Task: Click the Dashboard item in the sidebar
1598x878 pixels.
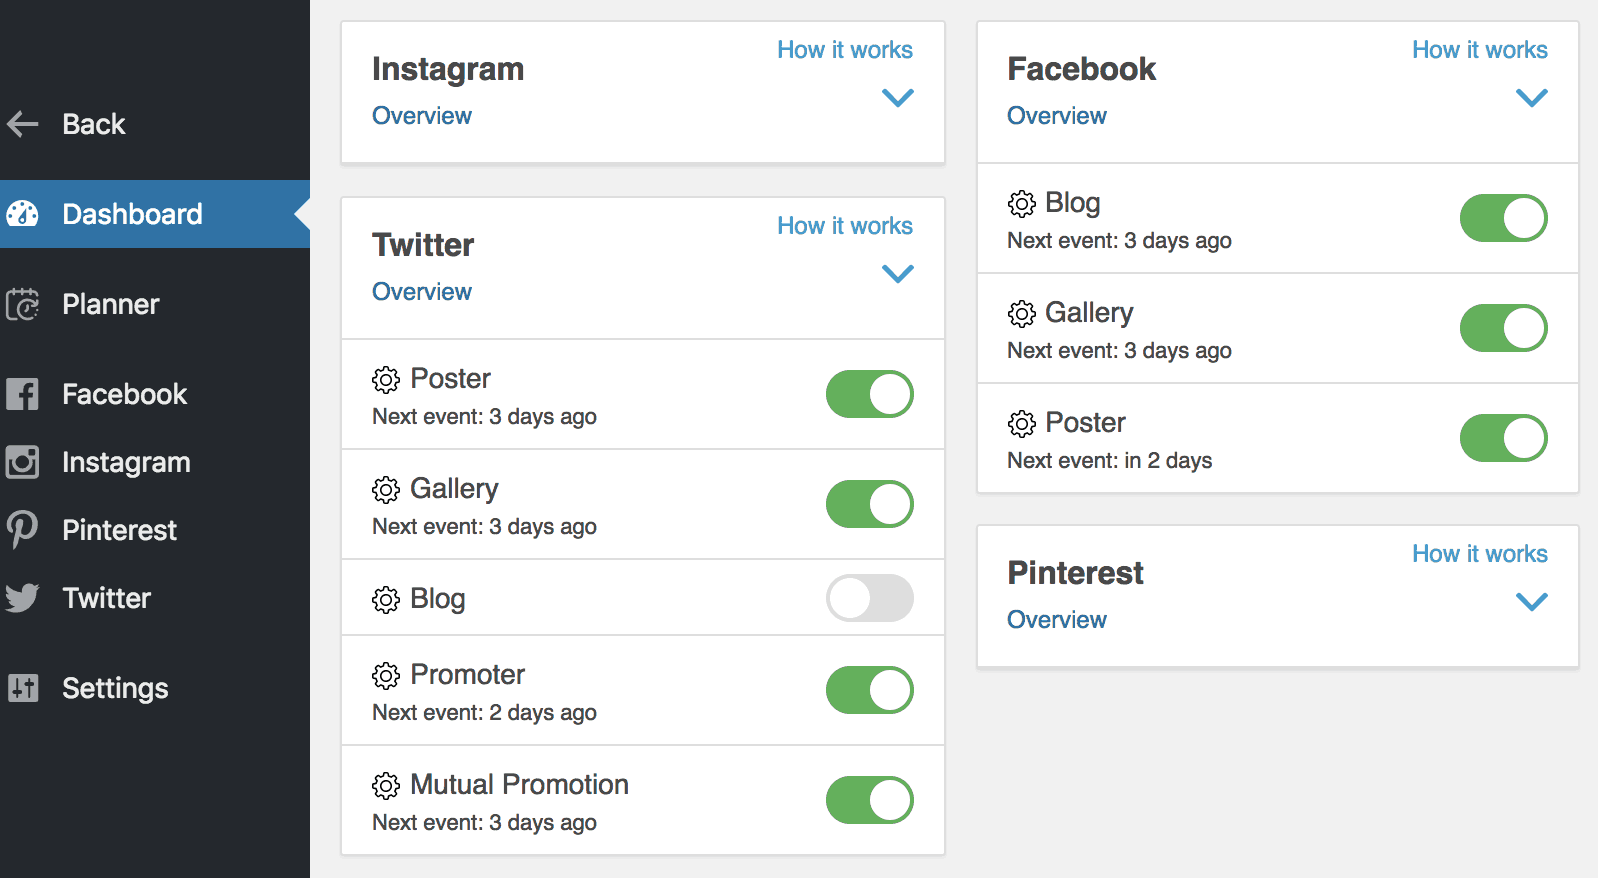Action: click(x=132, y=214)
